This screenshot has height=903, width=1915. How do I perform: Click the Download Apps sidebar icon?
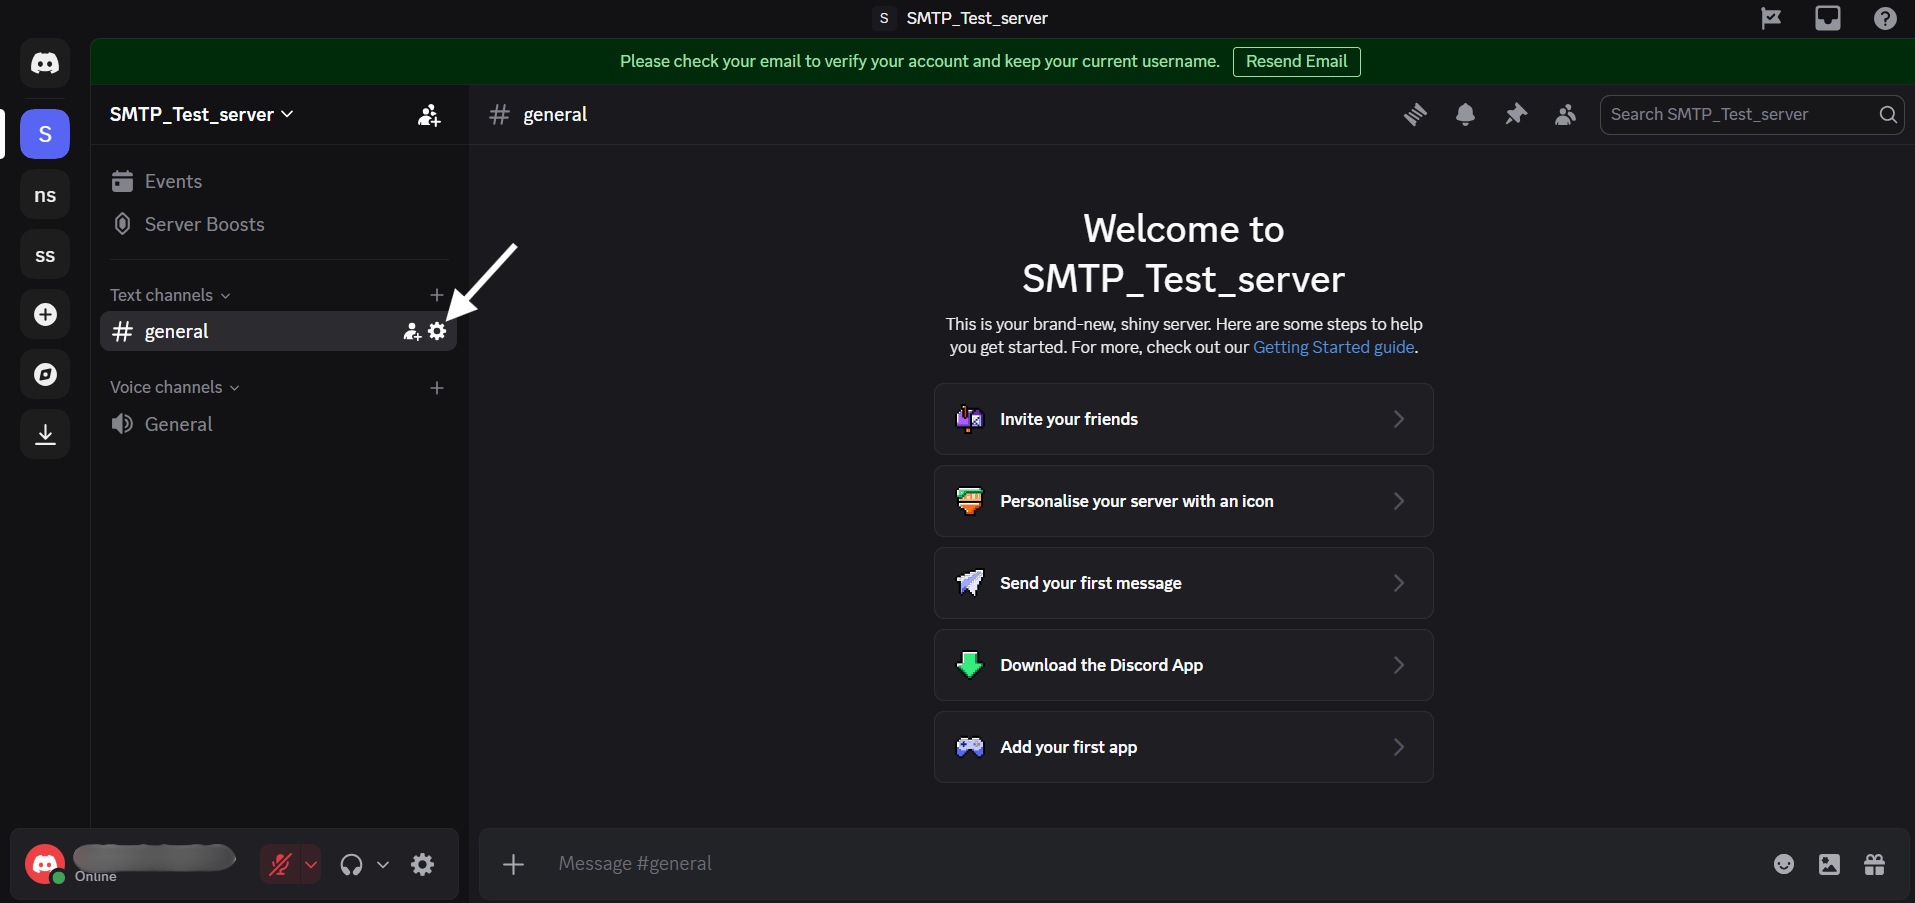[x=44, y=433]
